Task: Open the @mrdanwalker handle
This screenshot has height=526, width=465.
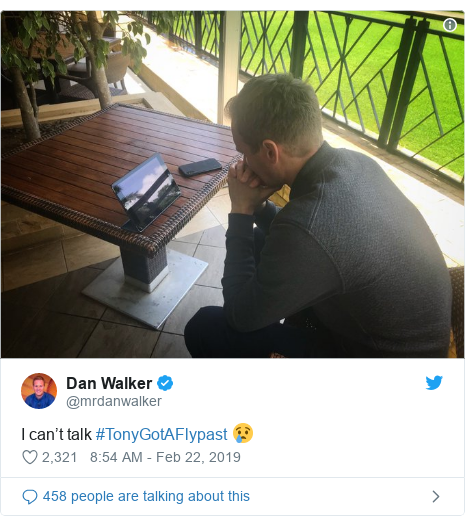Action: click(114, 401)
